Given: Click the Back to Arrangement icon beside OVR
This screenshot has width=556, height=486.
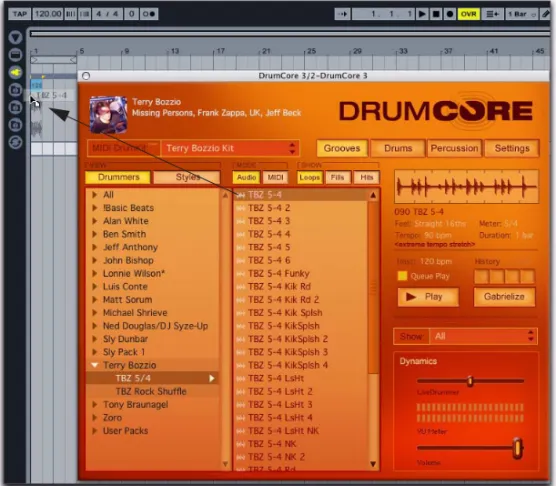Looking at the screenshot, I should click(x=492, y=14).
